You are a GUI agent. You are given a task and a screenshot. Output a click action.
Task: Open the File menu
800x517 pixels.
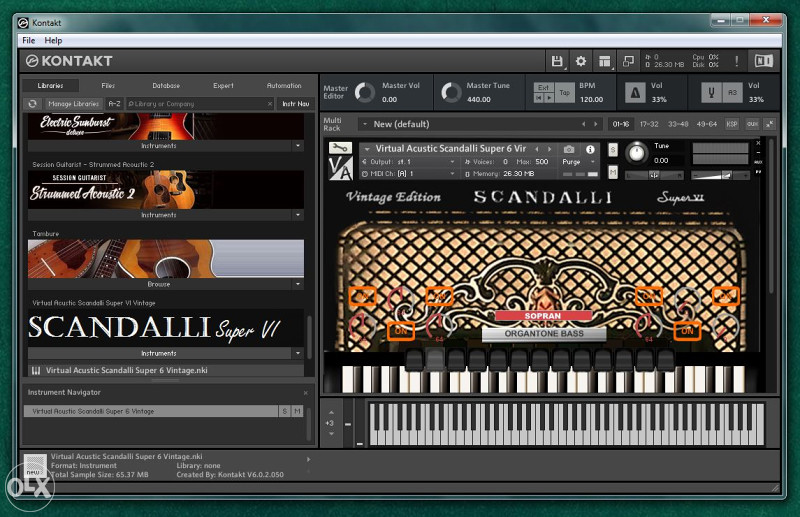coord(29,40)
